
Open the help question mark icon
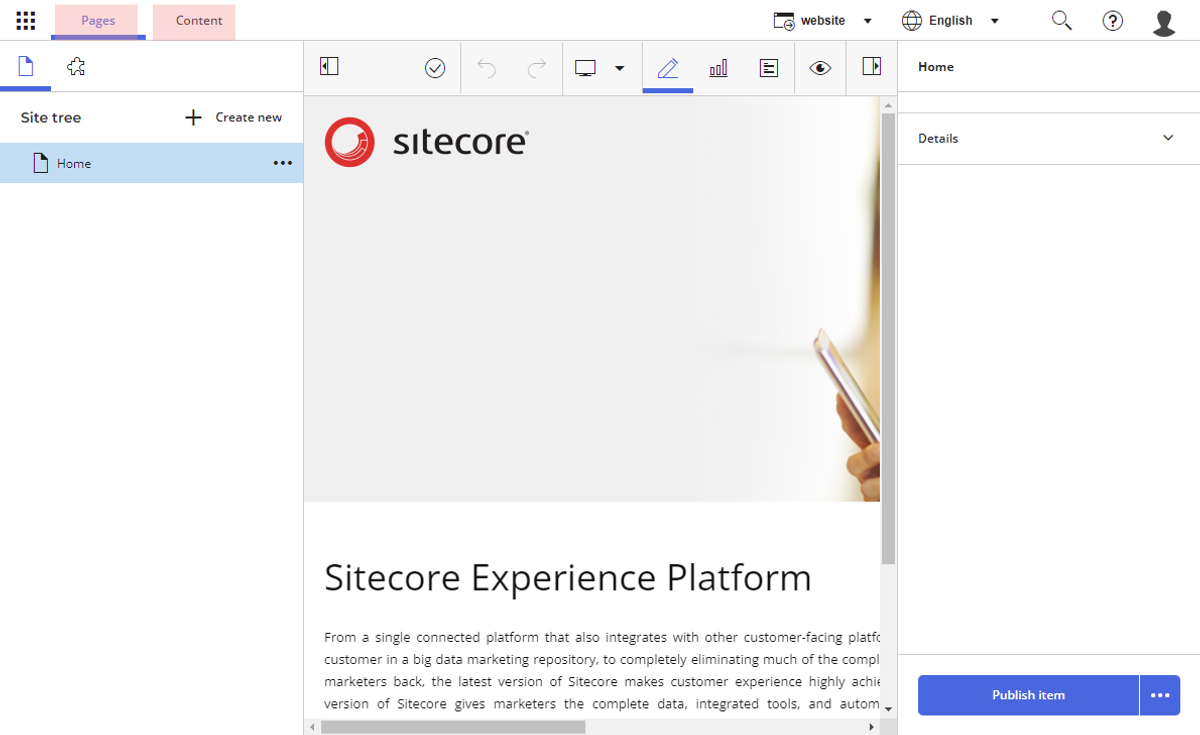click(1113, 21)
